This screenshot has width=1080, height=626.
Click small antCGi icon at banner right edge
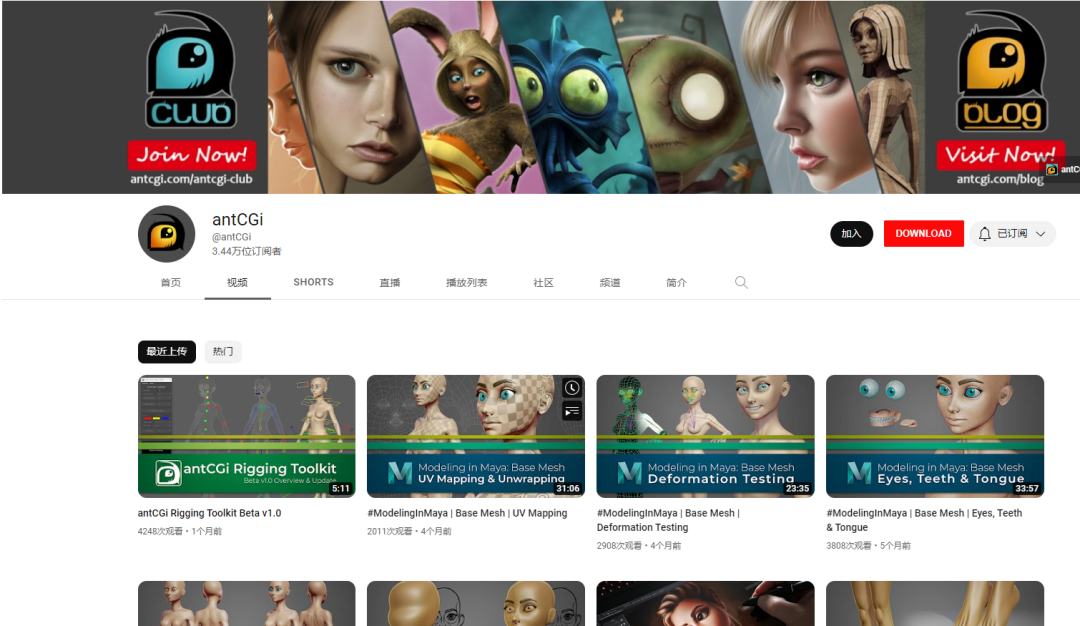tap(1052, 169)
